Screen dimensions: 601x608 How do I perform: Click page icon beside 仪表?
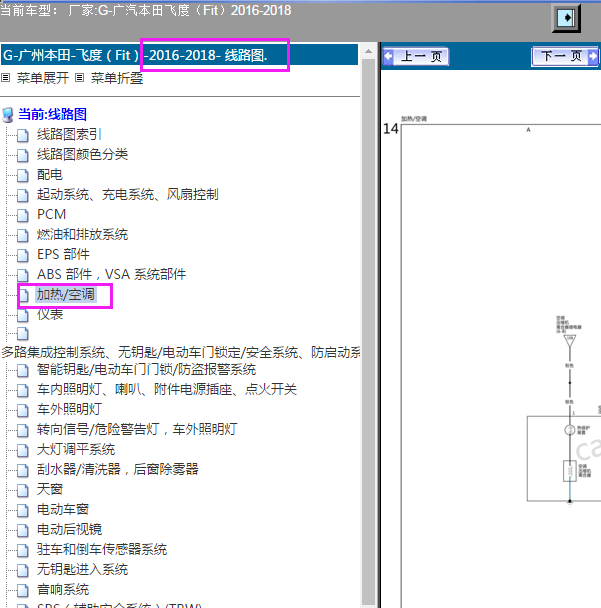(23, 315)
